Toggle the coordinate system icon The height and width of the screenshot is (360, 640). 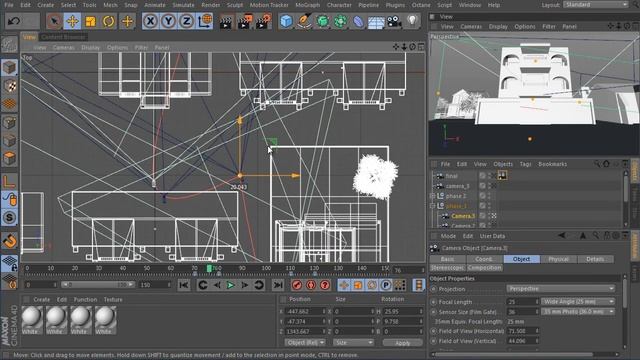coord(204,21)
